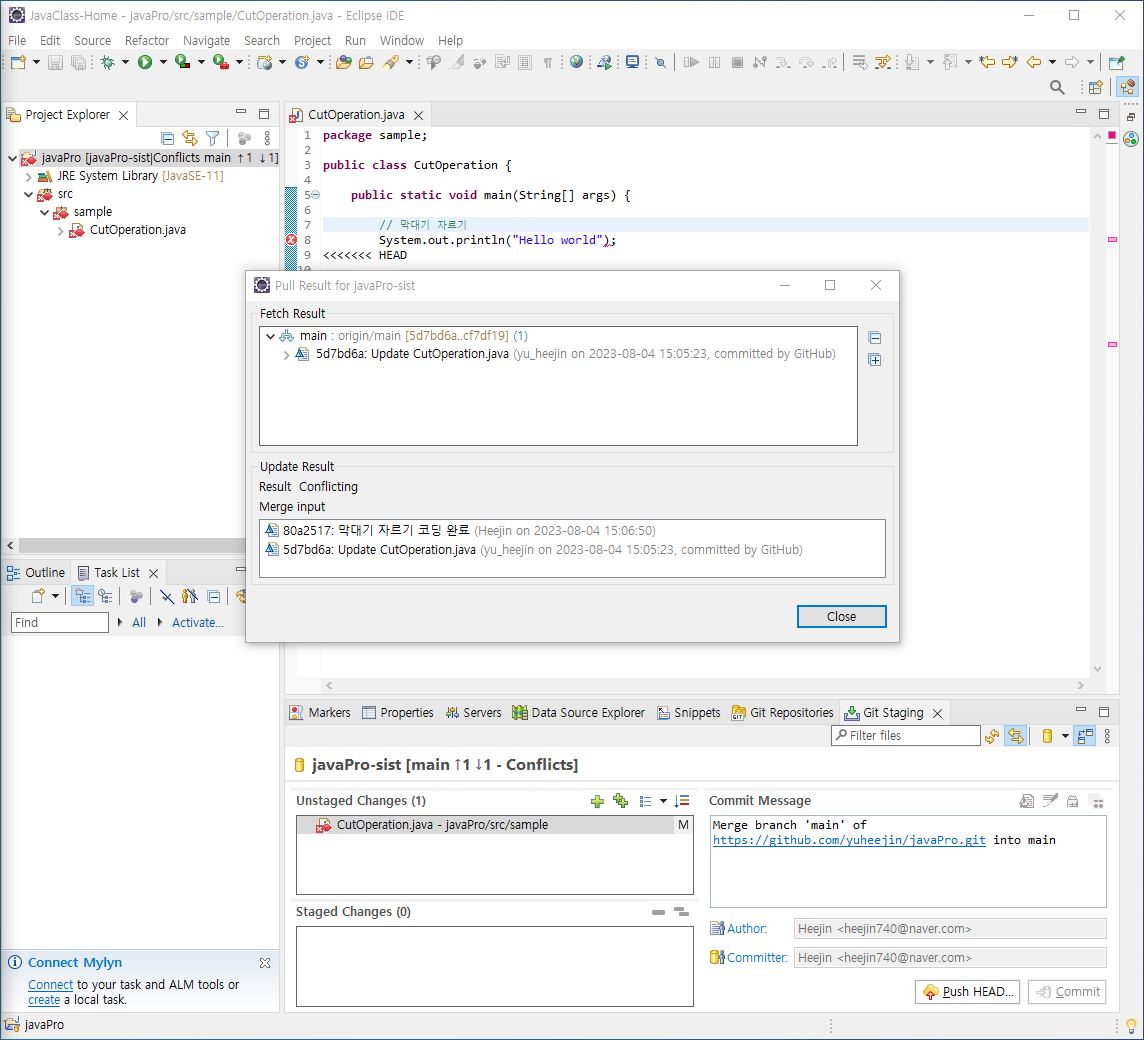Click the Add Signed-off-by icon
The image size is (1144, 1040).
(1050, 801)
